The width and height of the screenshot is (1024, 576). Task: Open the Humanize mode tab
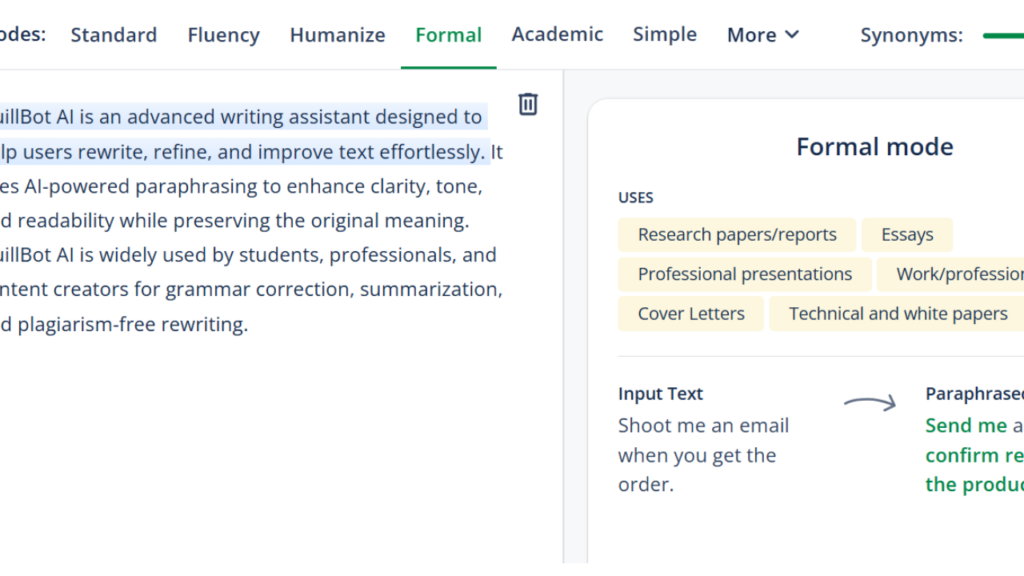(337, 35)
